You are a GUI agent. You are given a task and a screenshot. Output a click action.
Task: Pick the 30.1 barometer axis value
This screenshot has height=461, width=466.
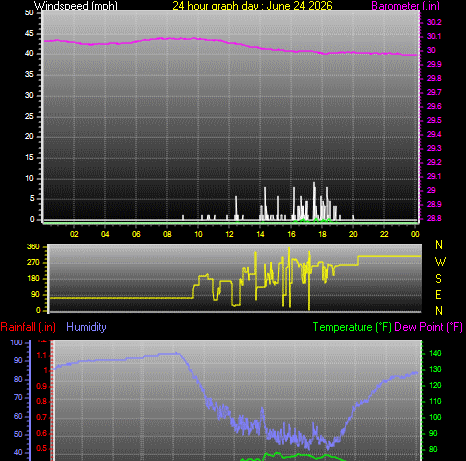click(434, 36)
